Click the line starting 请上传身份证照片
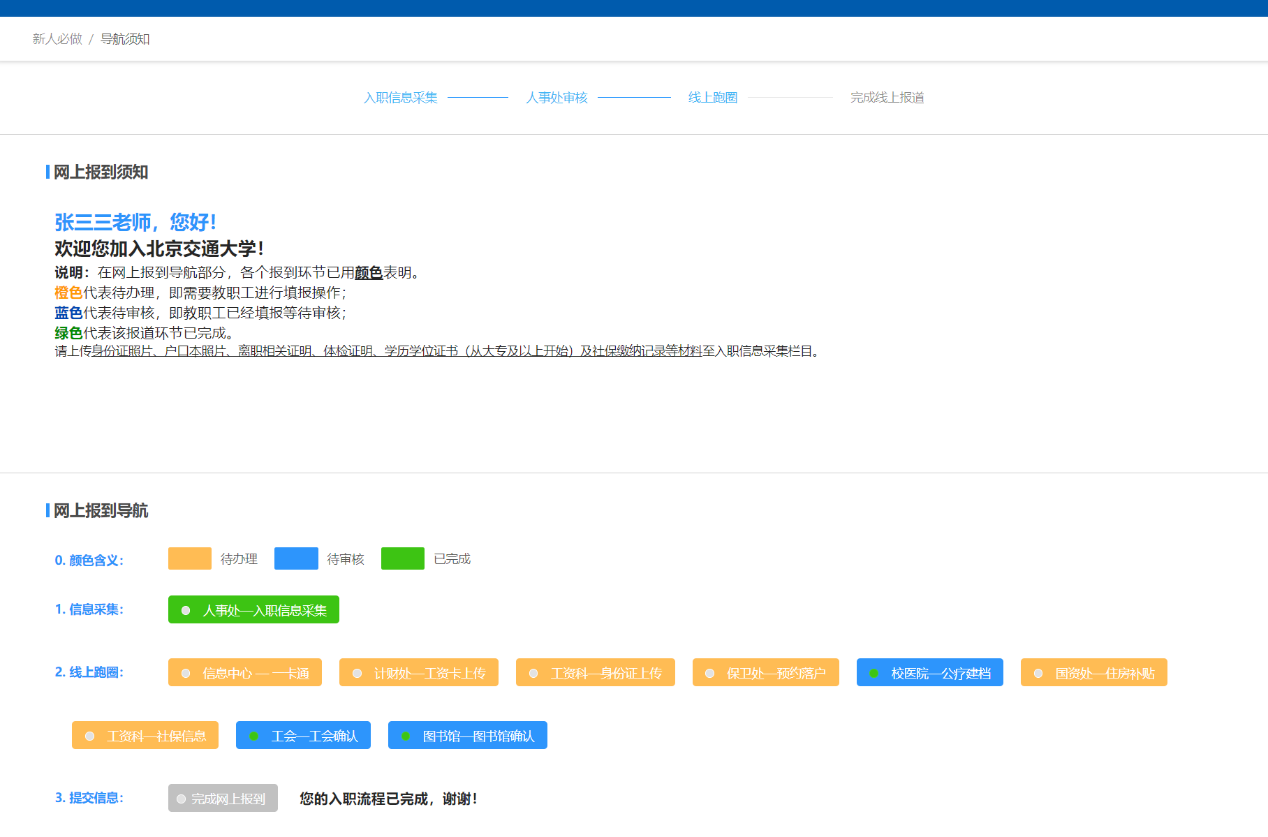 (437, 351)
